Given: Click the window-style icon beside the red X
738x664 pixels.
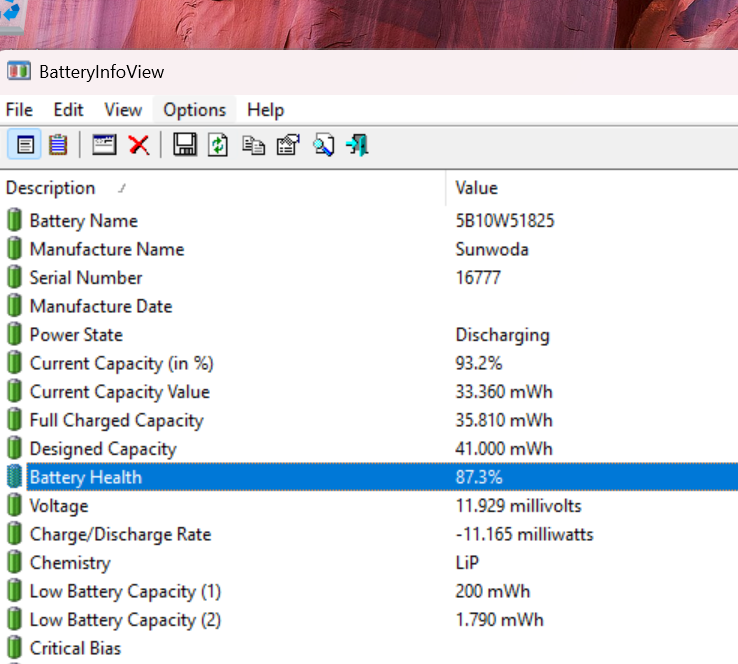Looking at the screenshot, I should tap(104, 145).
